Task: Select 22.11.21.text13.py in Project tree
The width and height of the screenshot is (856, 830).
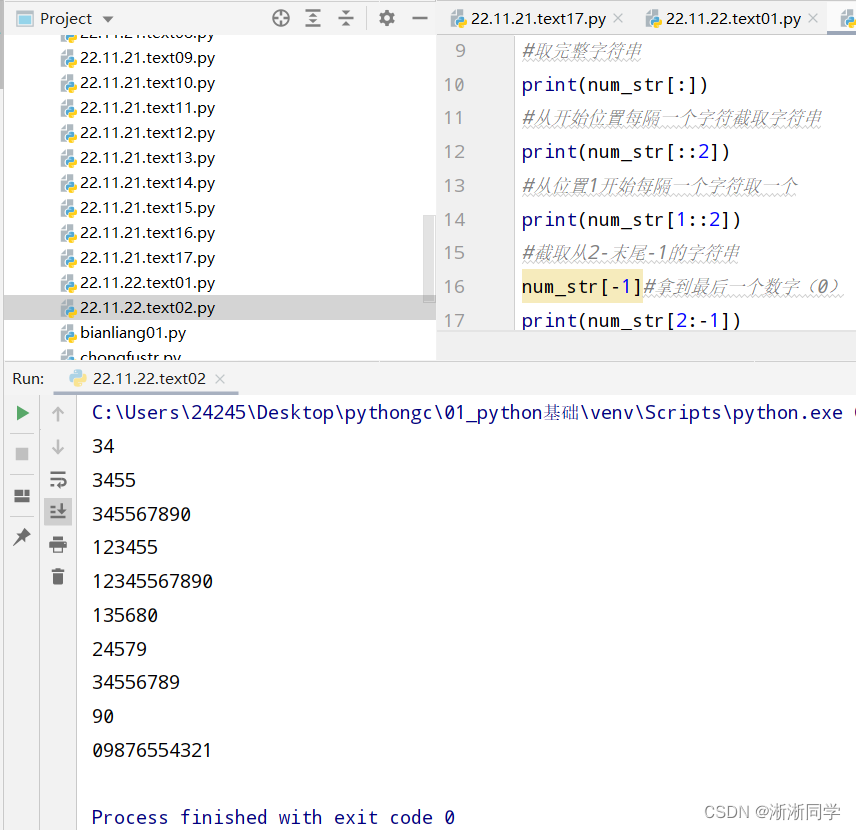Action: pos(147,158)
